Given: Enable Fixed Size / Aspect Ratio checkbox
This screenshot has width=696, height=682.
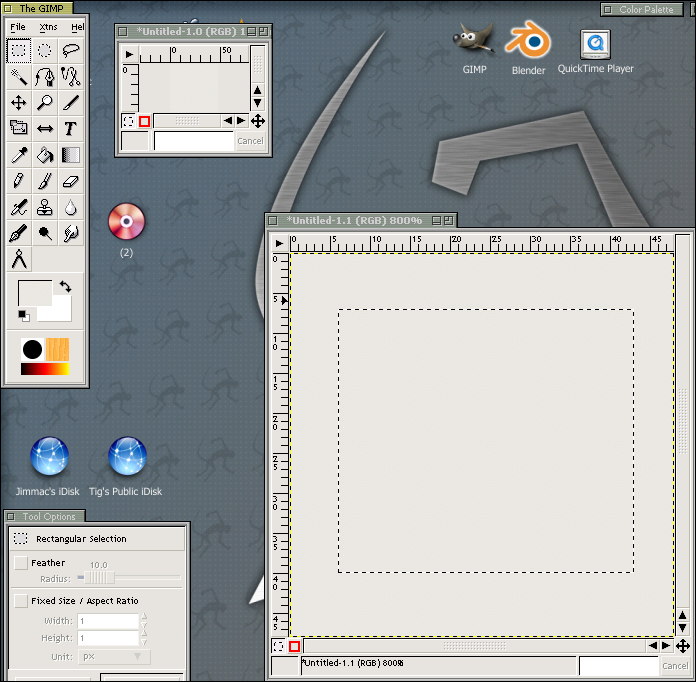Looking at the screenshot, I should [21, 601].
